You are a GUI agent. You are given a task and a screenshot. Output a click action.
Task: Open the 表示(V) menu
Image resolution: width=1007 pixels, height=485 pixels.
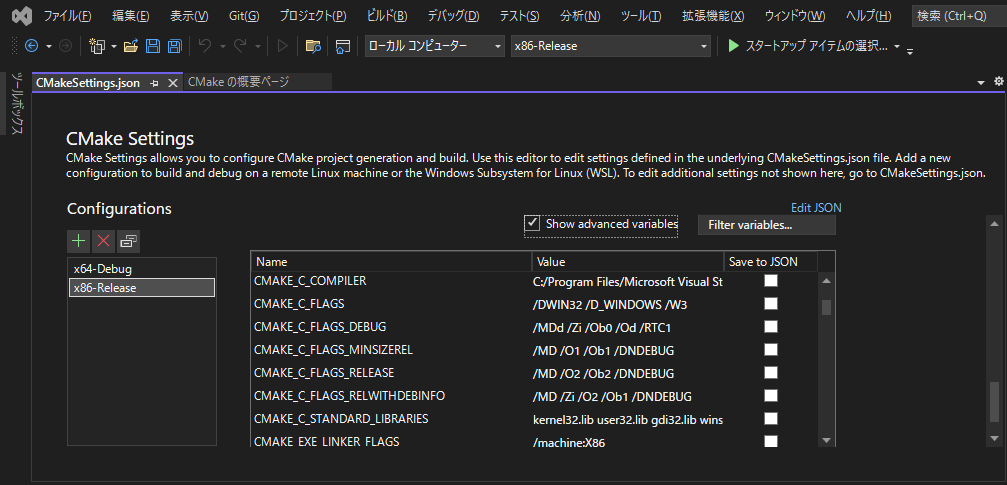189,16
